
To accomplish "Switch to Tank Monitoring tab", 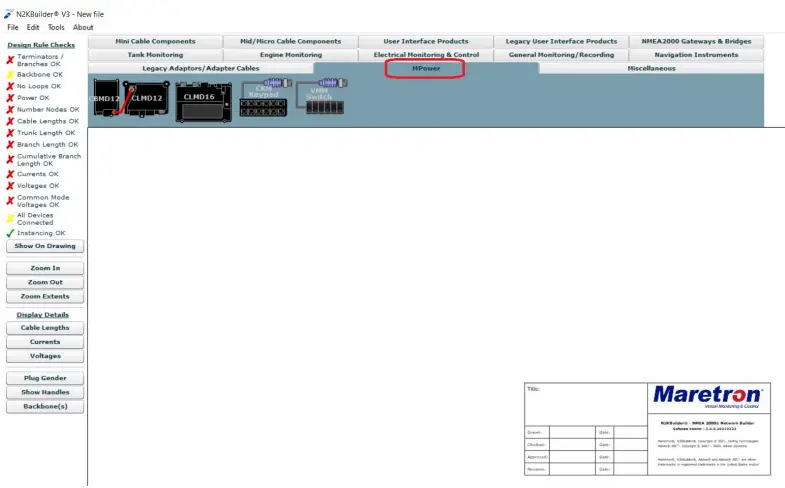I will (155, 55).
